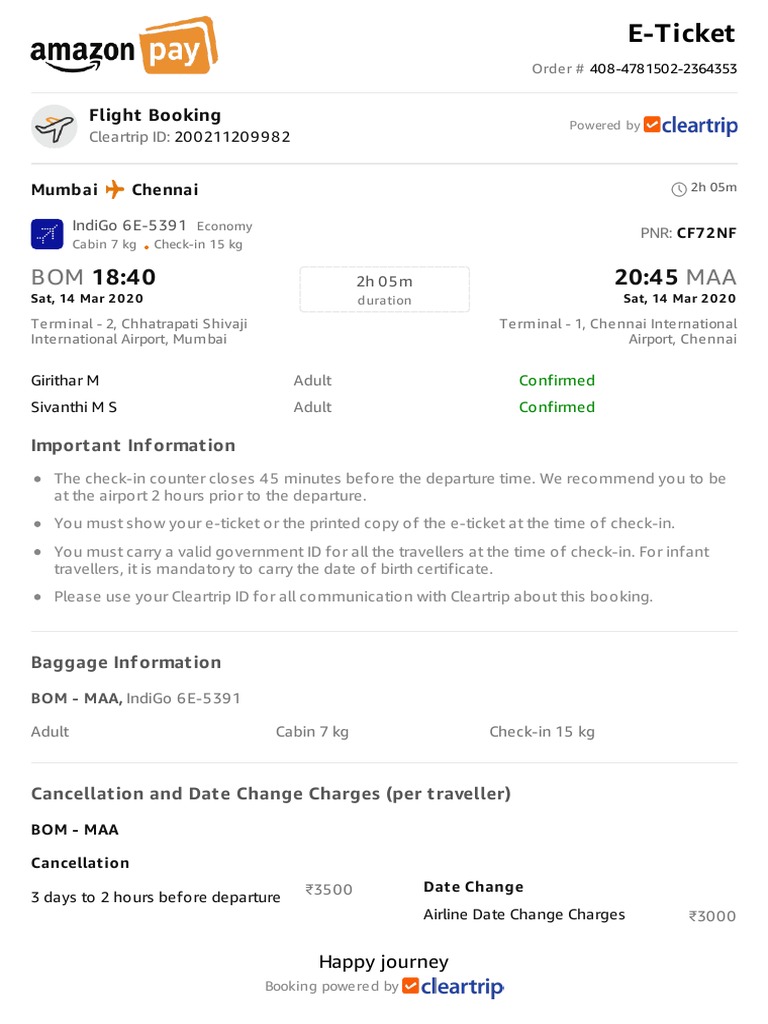
Task: Click the ₹3500 cancellation charge
Action: click(x=329, y=890)
